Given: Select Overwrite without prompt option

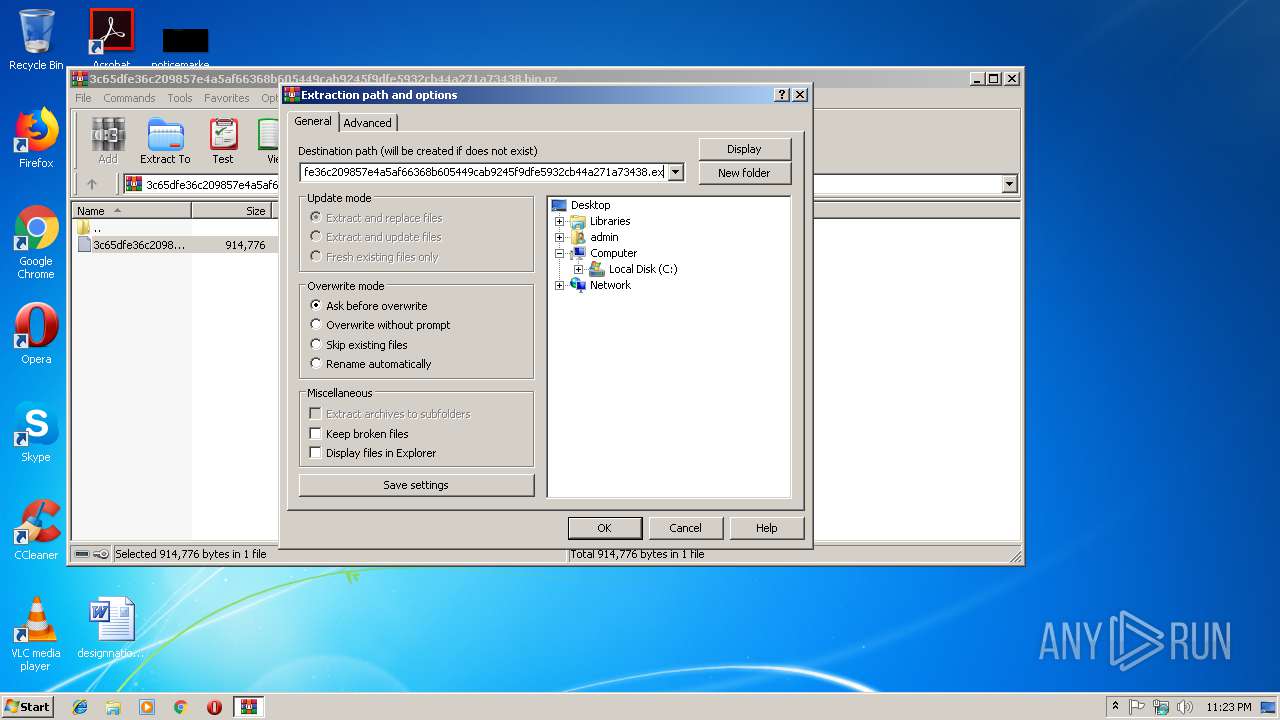Looking at the screenshot, I should click(316, 325).
